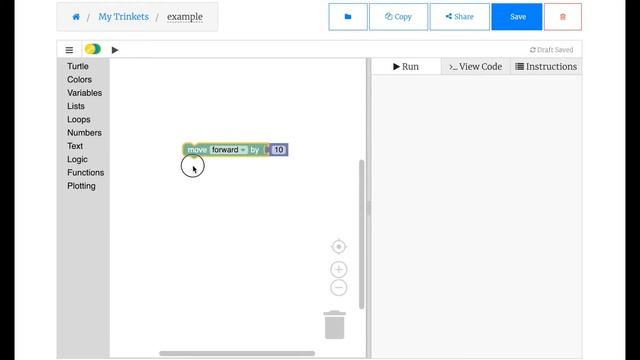640x360 pixels.
Task: Go to the home icon in breadcrumb
Action: pos(76,17)
